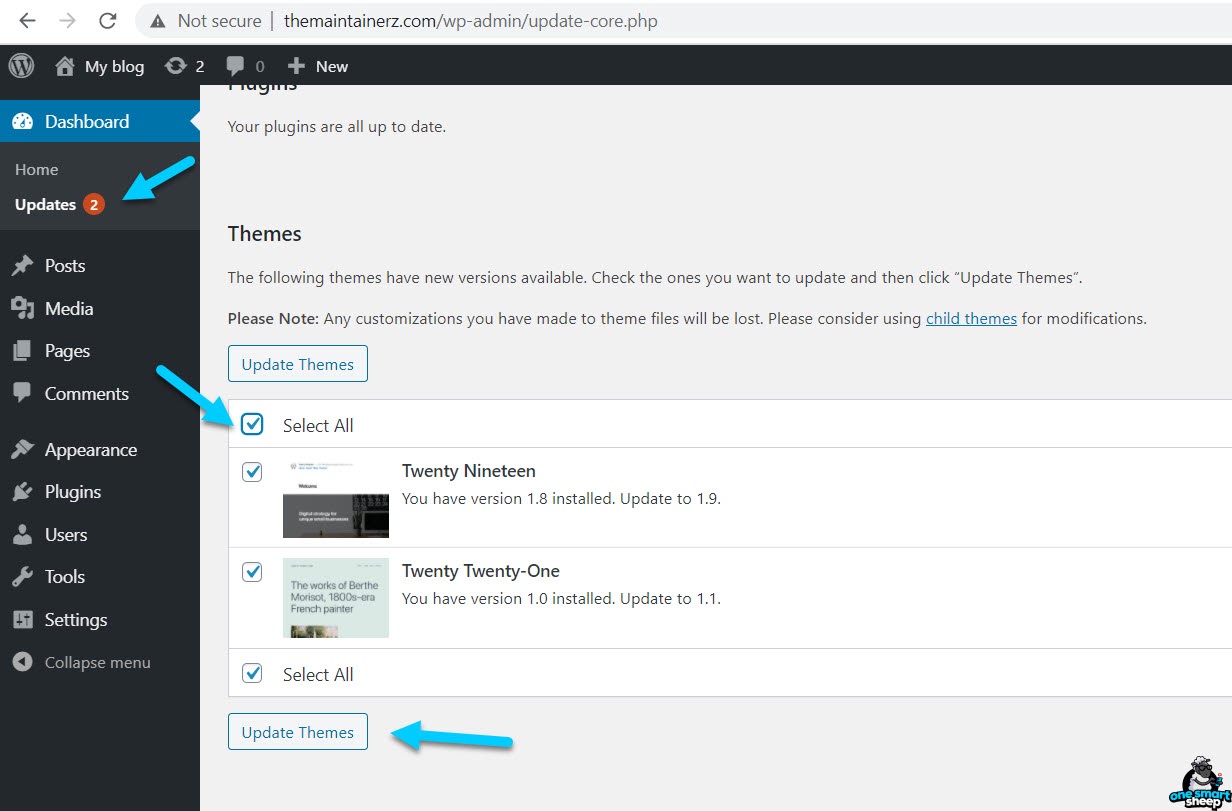Viewport: 1232px width, 811px height.
Task: Click the Media icon in sidebar
Action: 23,308
